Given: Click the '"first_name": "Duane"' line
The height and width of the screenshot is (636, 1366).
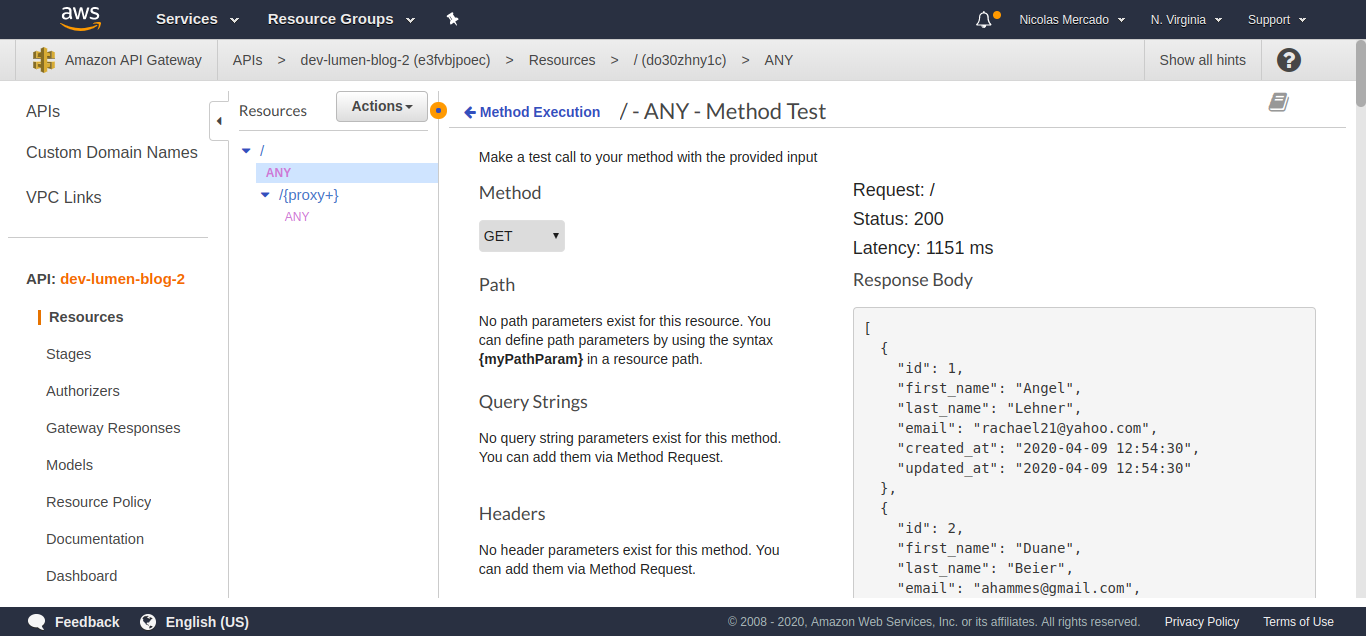Looking at the screenshot, I should 989,548.
